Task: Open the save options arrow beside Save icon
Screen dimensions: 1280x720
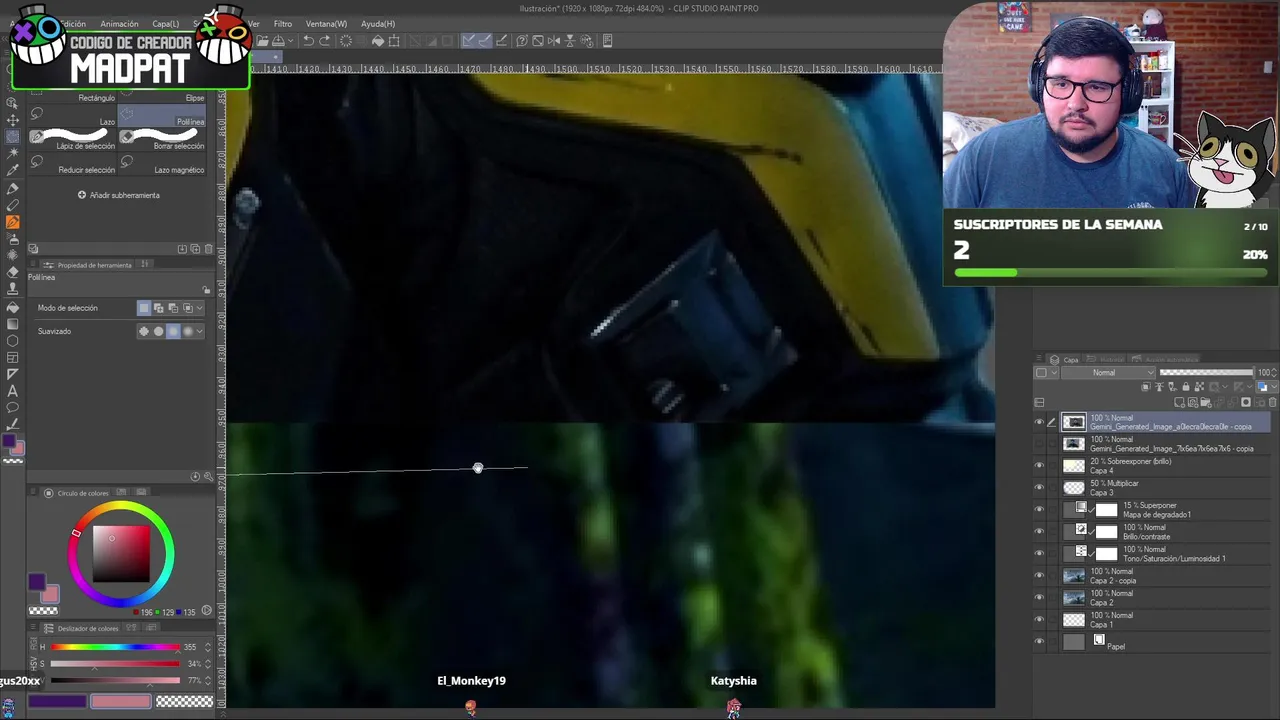Action: [291, 41]
